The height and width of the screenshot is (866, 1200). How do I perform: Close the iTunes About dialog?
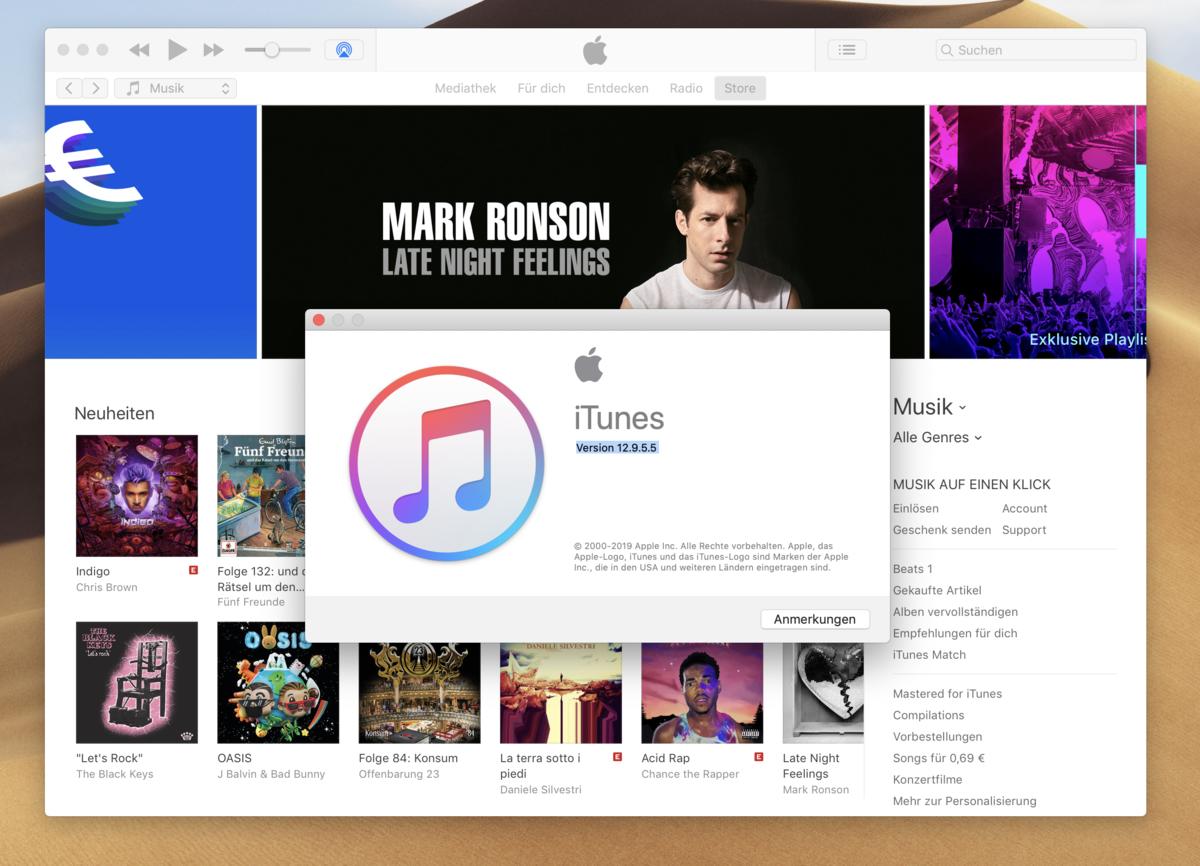pos(319,320)
